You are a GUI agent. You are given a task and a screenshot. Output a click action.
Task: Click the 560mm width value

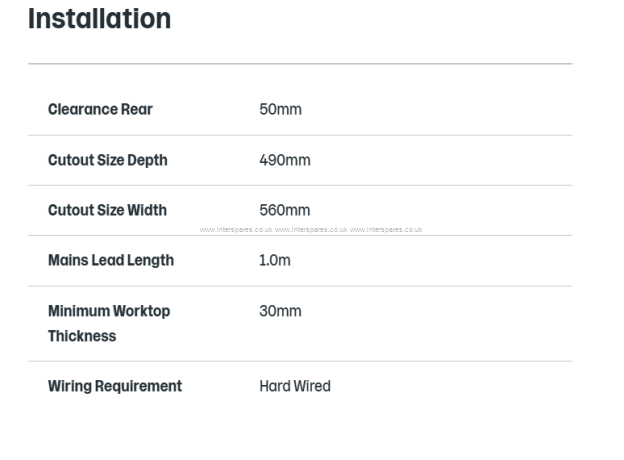tap(285, 210)
